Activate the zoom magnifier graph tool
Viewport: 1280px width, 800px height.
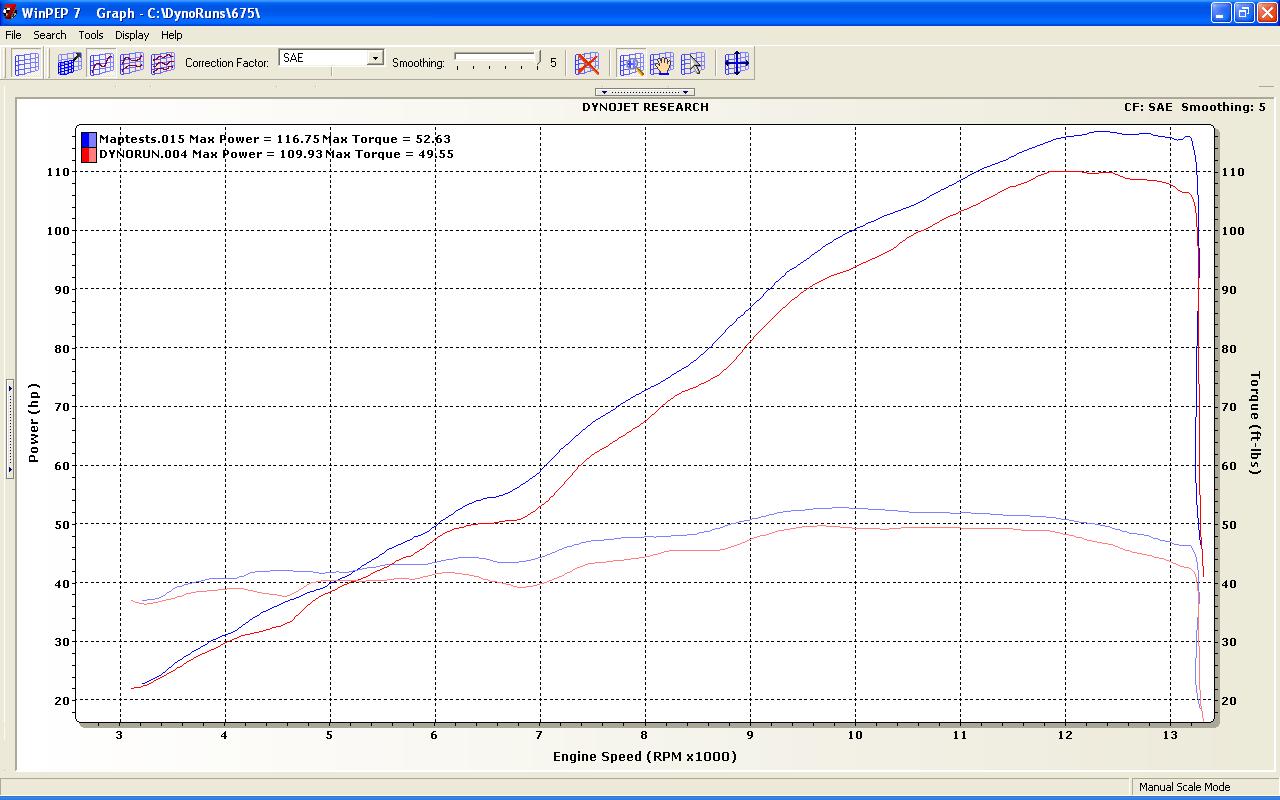[631, 63]
